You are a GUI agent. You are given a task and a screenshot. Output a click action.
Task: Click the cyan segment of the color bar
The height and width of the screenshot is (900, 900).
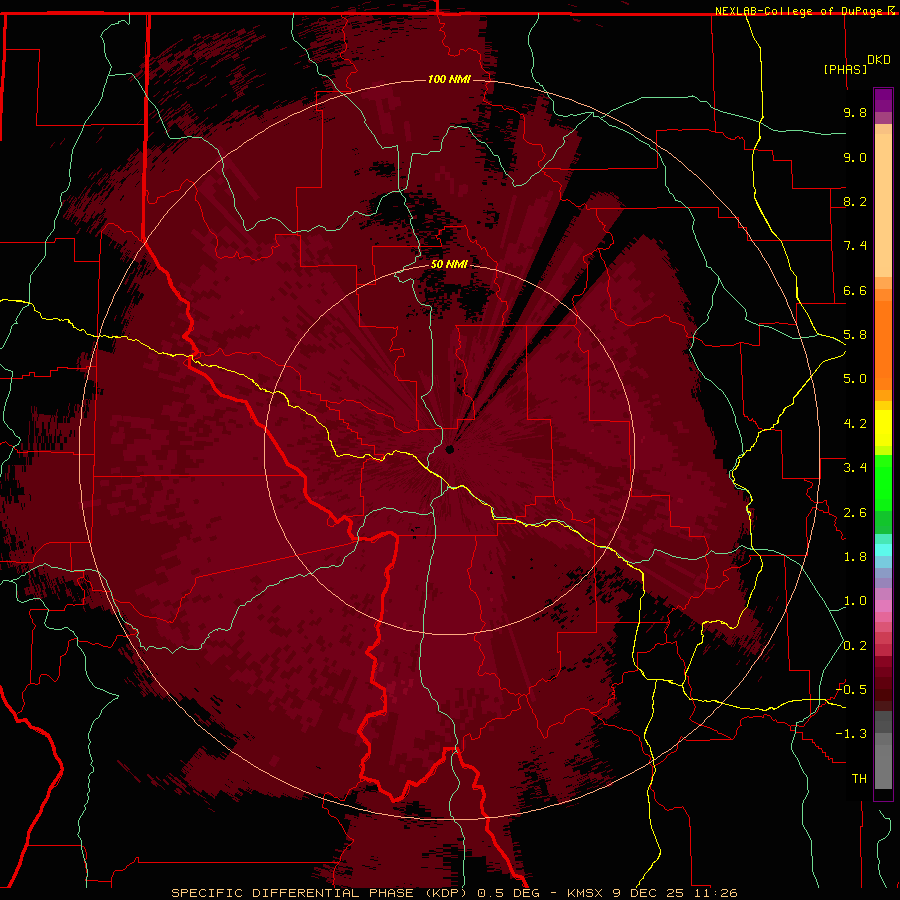coord(883,550)
